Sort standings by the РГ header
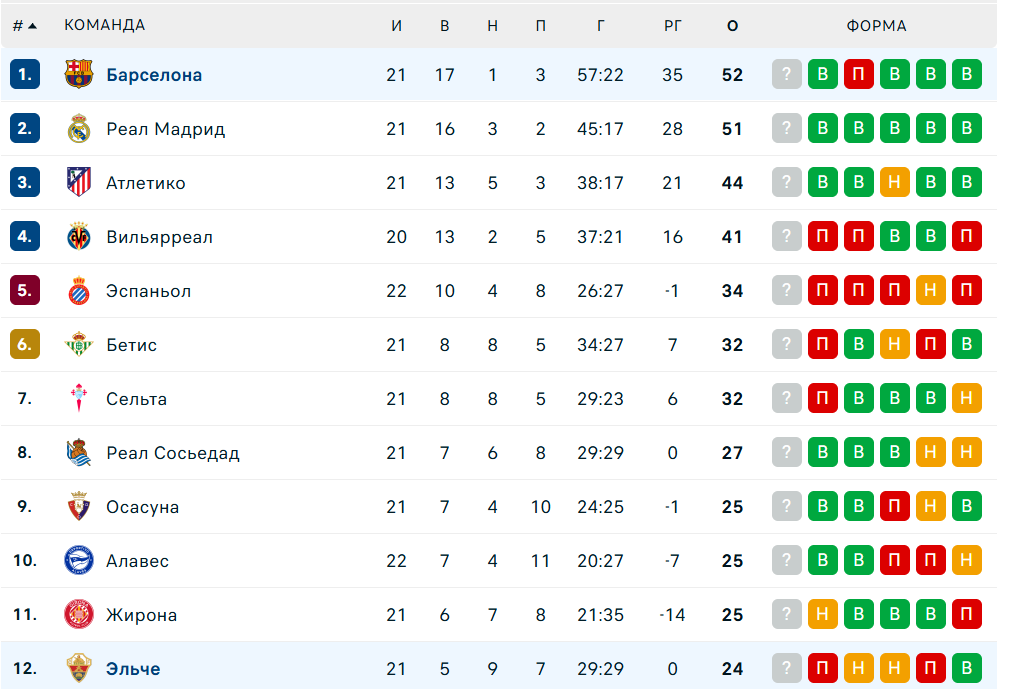1009x689 pixels. pyautogui.click(x=673, y=26)
